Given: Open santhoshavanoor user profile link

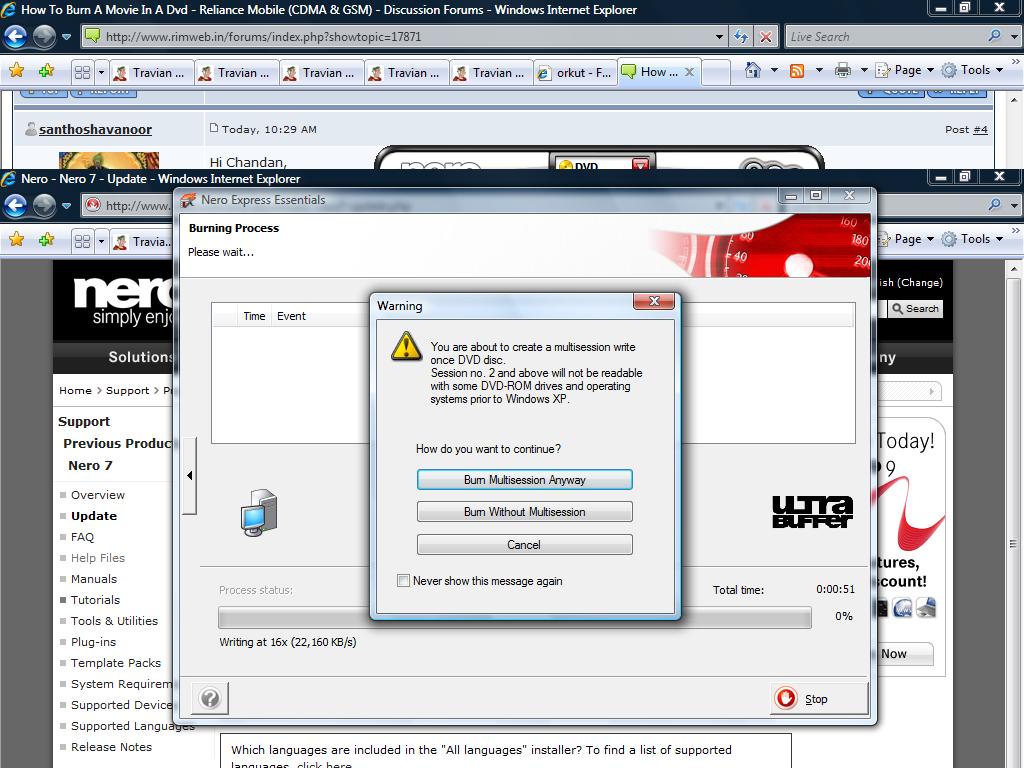Looking at the screenshot, I should click(95, 129).
